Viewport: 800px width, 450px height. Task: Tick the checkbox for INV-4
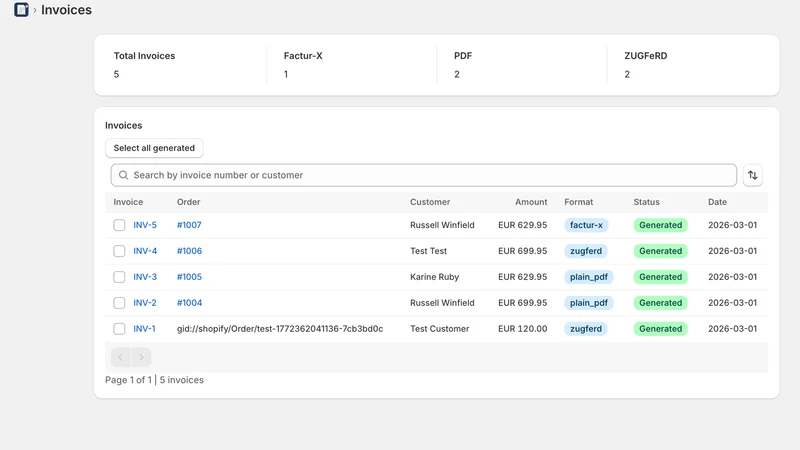click(119, 251)
